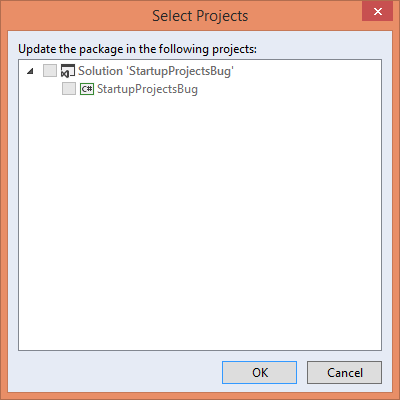Click the Visual Studio solution icon
Viewport: 400px width, 400px height.
point(68,71)
